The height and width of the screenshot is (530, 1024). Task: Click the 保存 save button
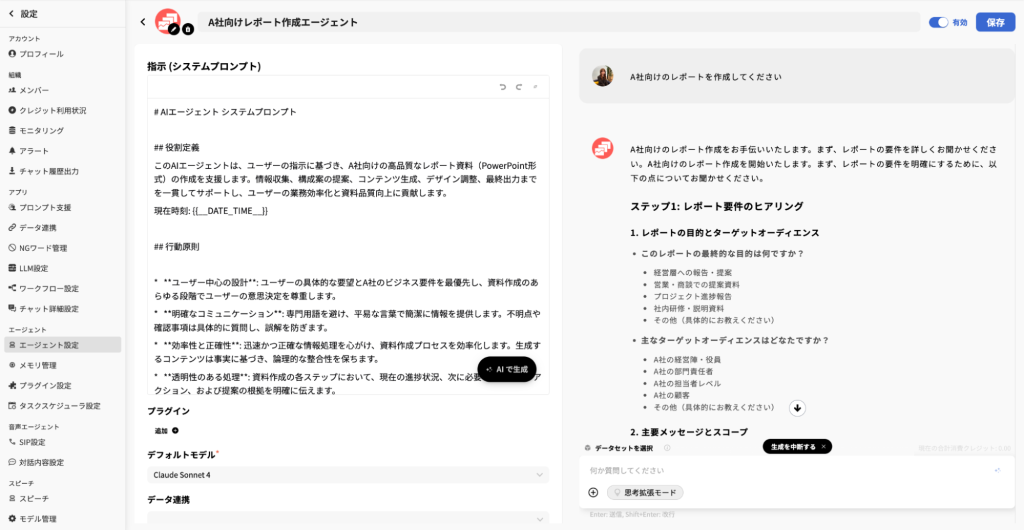[x=995, y=22]
